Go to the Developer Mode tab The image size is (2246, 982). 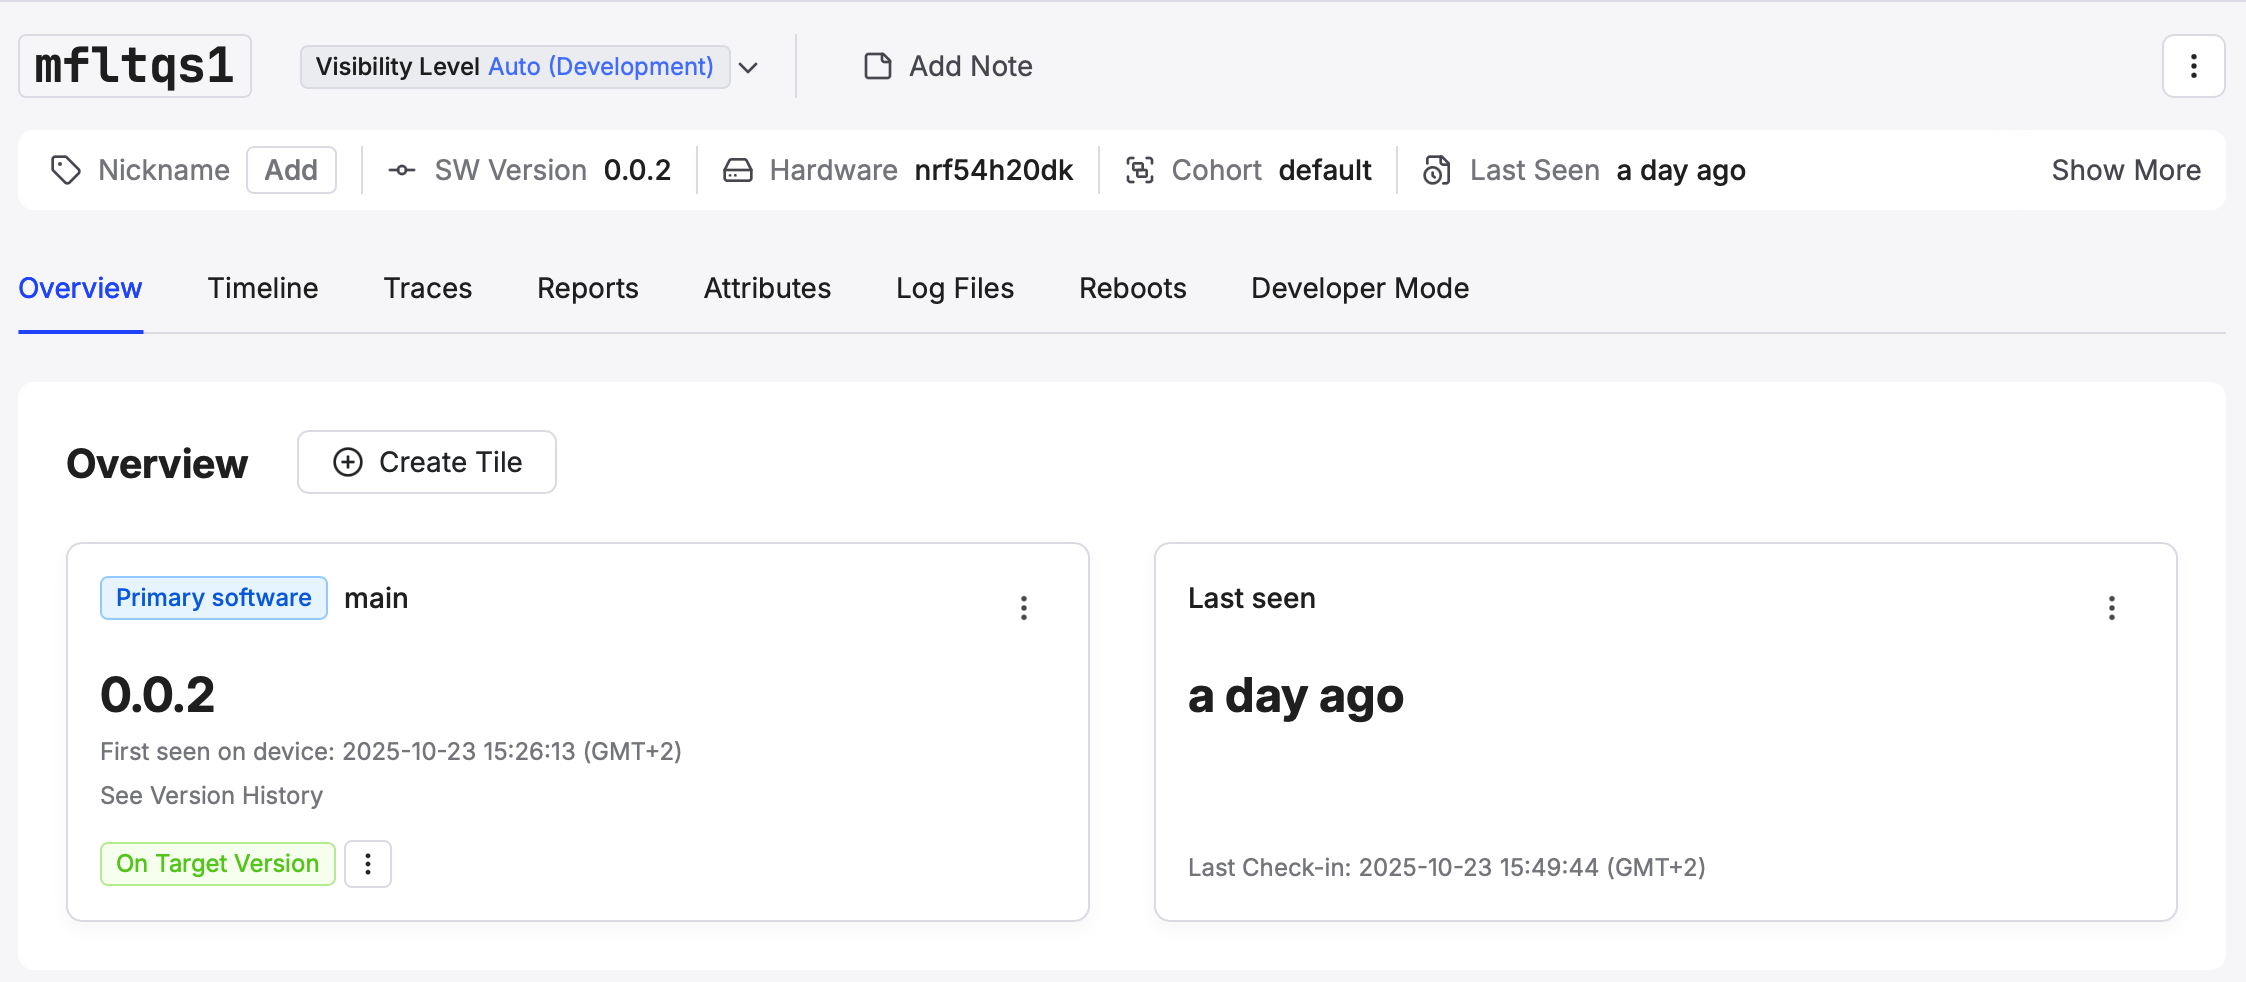coord(1360,288)
